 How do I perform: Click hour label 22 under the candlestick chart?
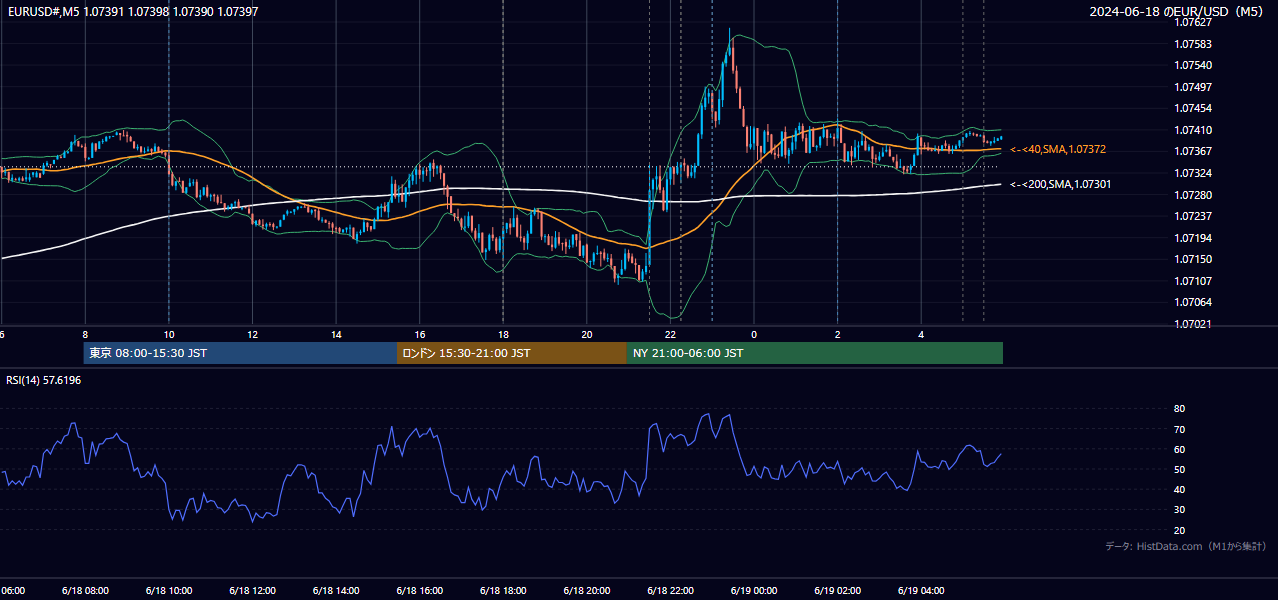pos(671,334)
